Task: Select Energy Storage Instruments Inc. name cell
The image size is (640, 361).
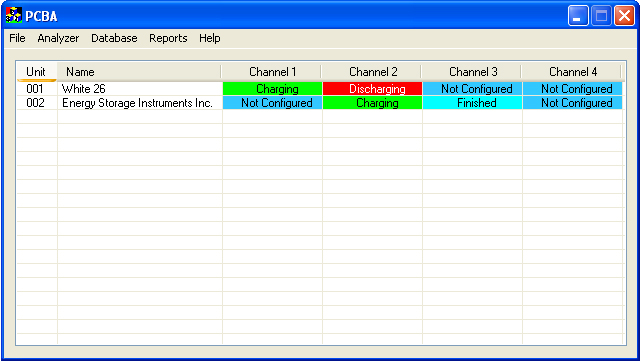Action: pyautogui.click(x=140, y=103)
